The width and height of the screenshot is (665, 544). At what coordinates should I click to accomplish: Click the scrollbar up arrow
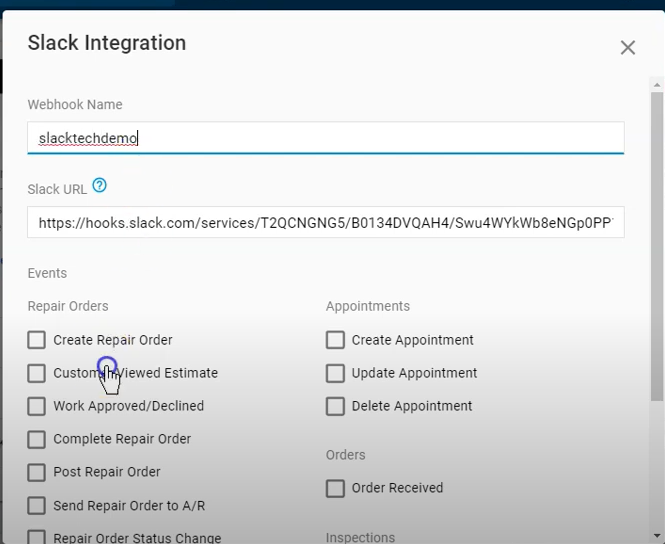pos(657,85)
